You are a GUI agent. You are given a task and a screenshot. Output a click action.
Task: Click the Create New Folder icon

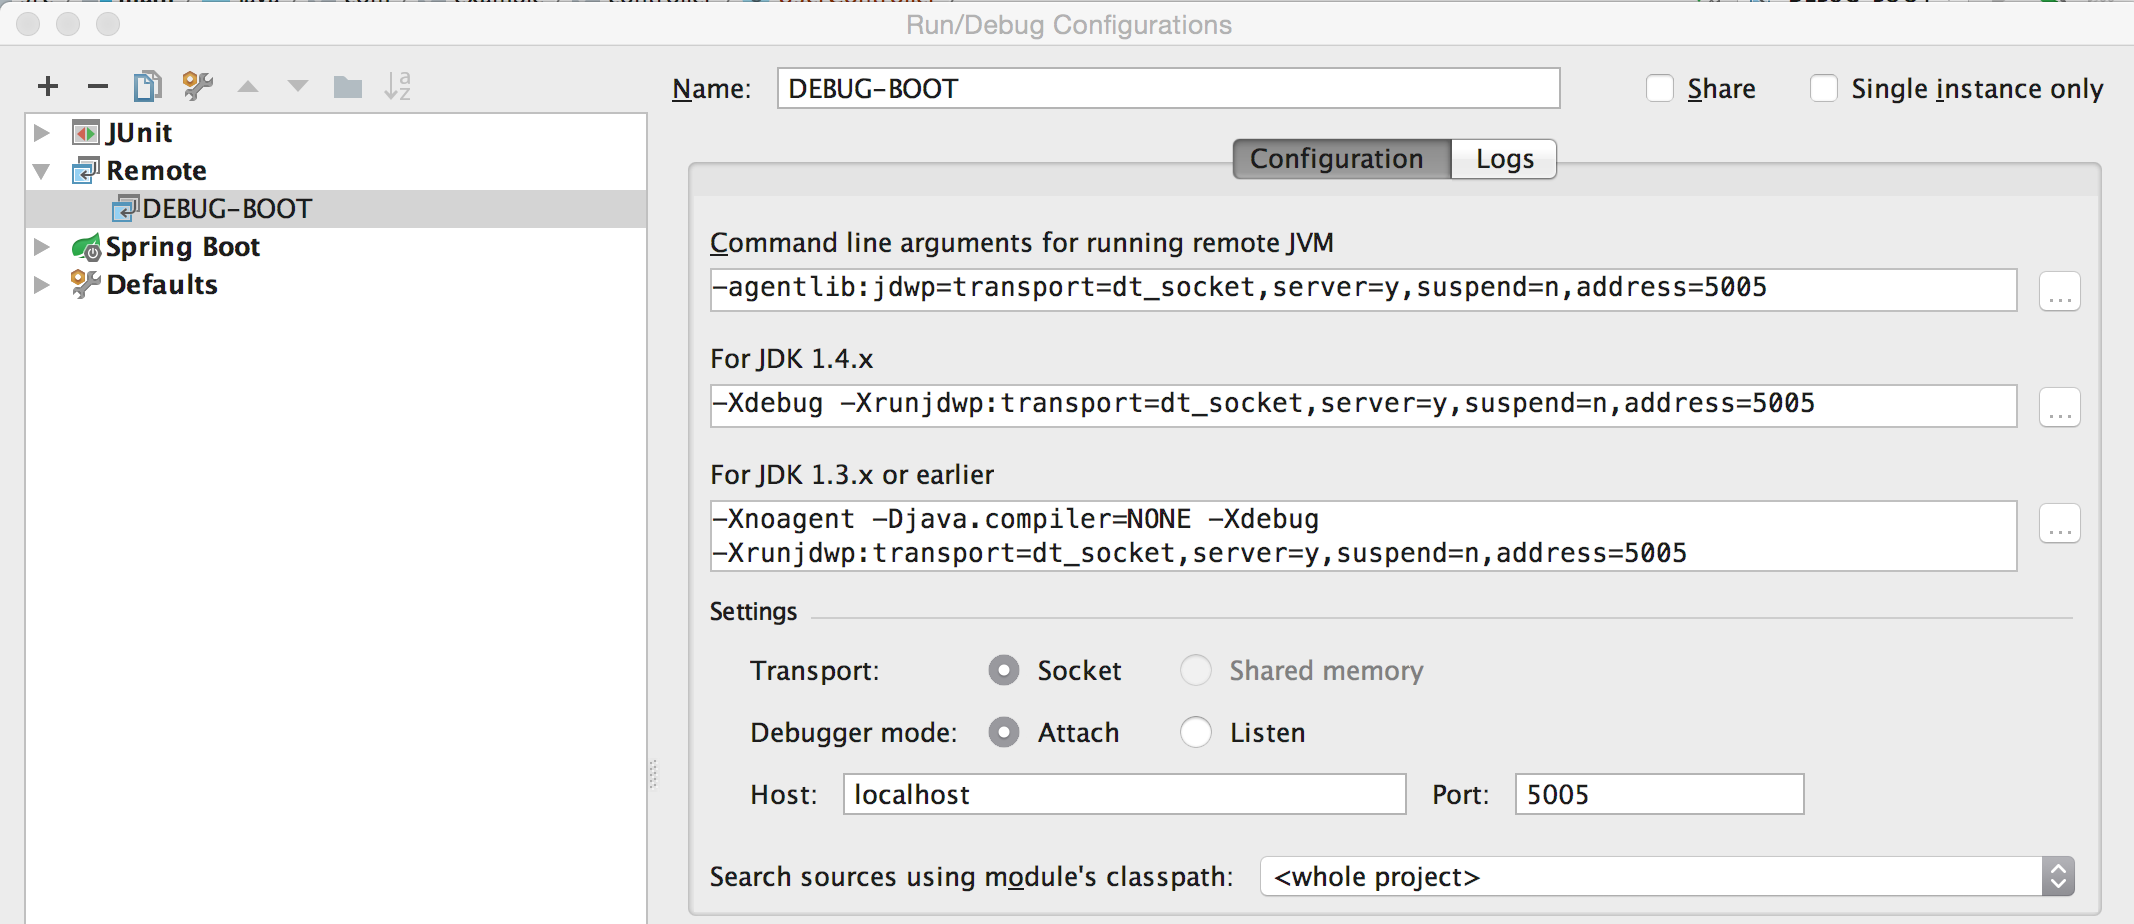tap(347, 87)
